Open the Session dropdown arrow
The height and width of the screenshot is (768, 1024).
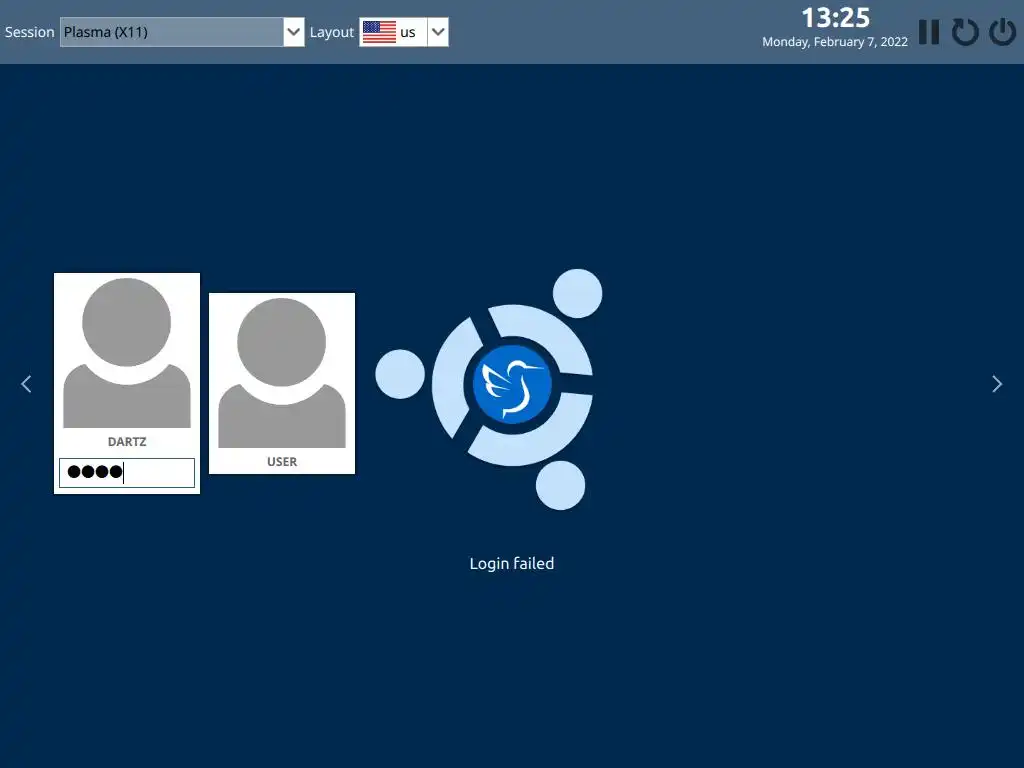click(294, 32)
